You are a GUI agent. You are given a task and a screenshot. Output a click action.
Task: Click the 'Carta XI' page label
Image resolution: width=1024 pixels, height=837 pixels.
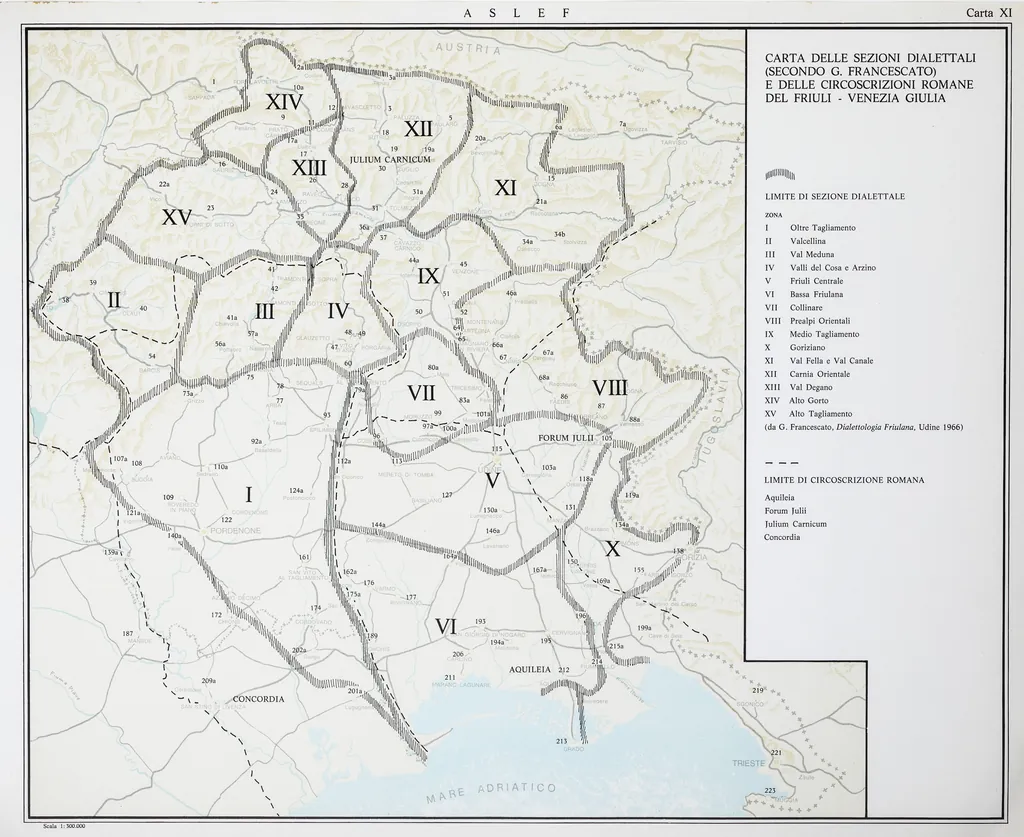(988, 12)
